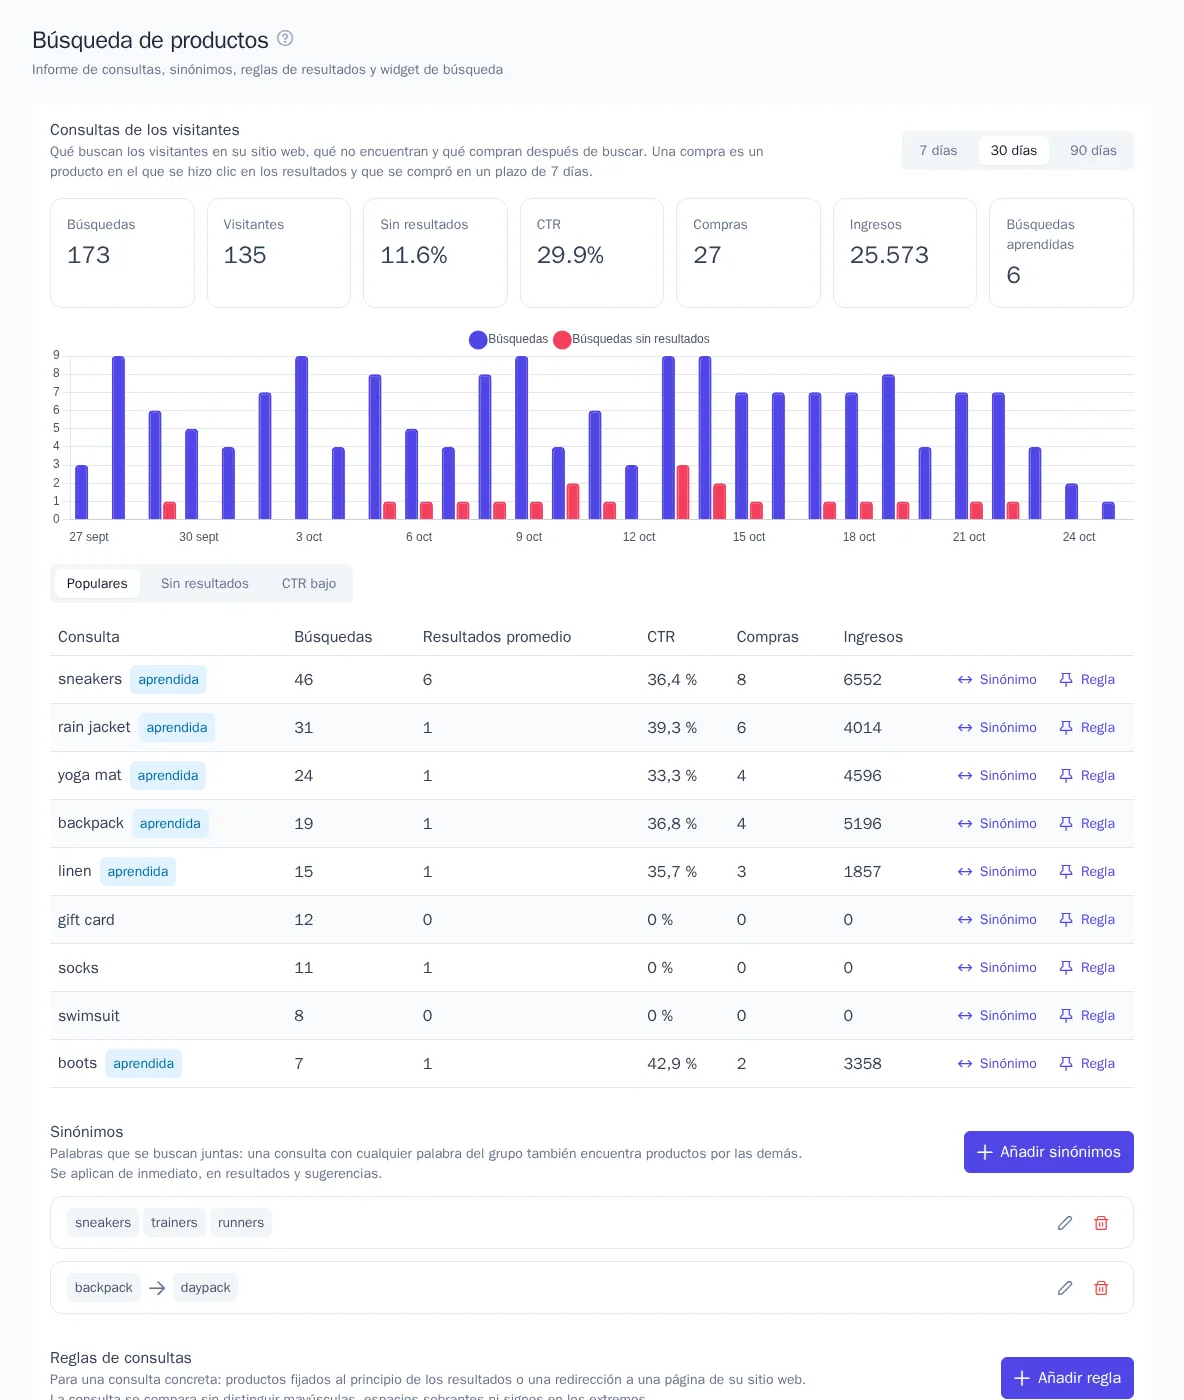Switch the period to 90 días

(x=1093, y=150)
